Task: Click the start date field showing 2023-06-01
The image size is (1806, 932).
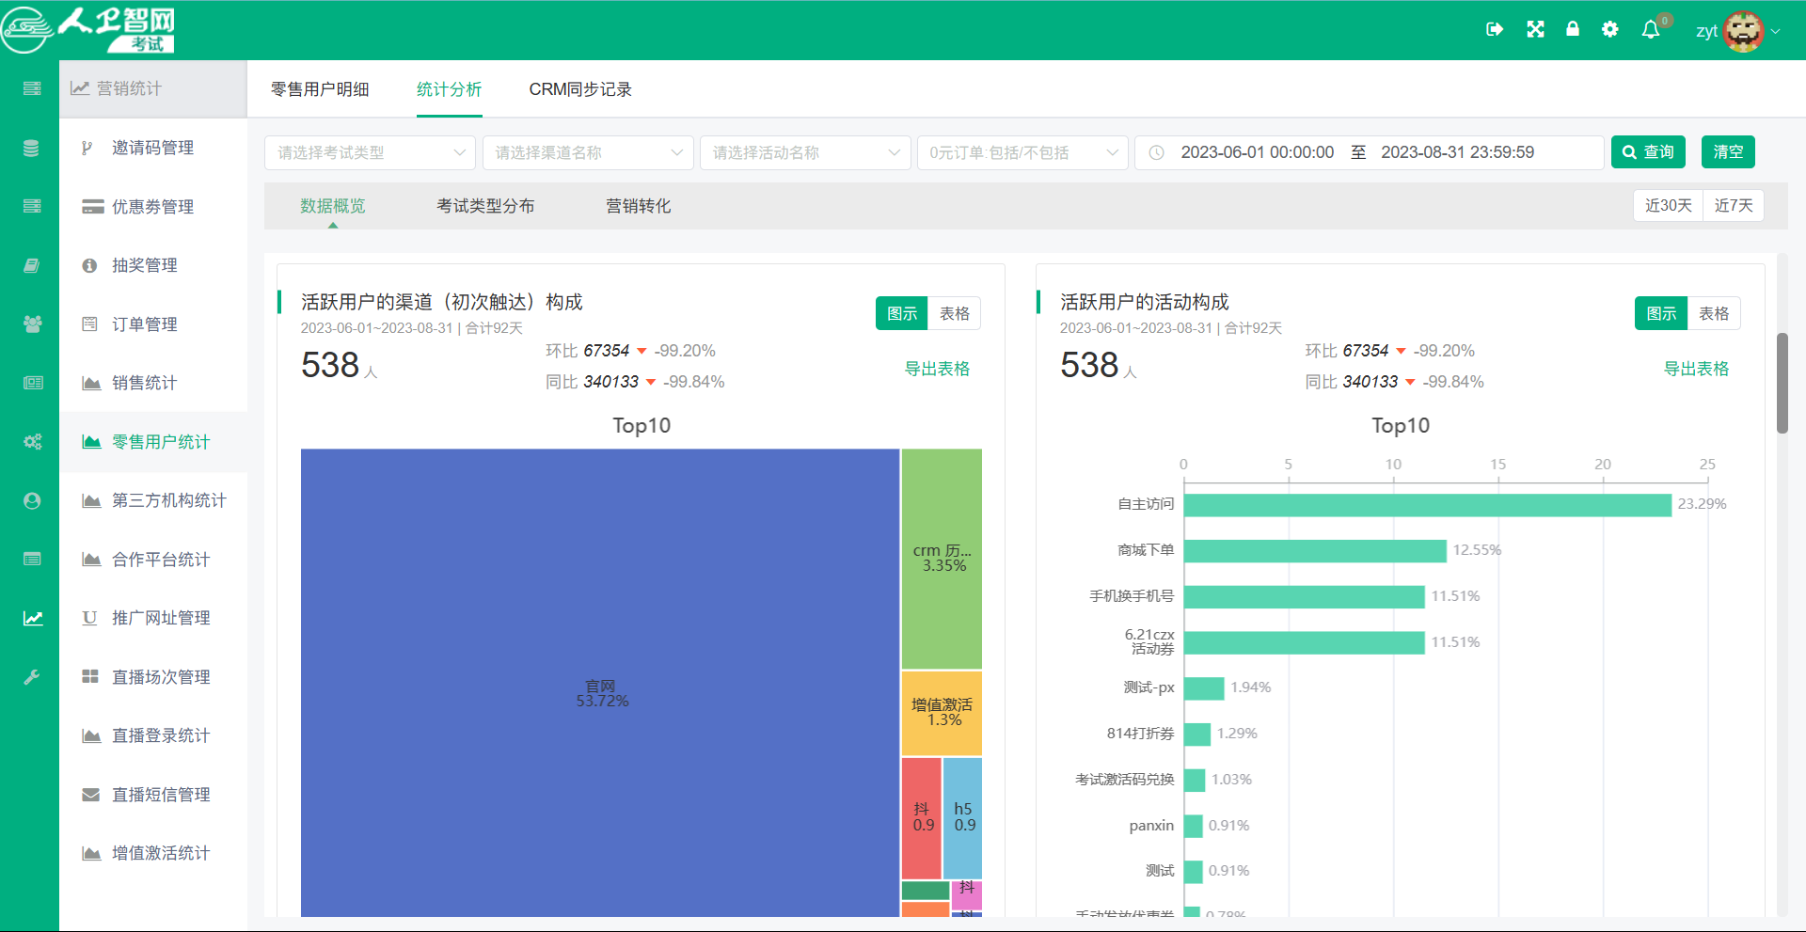Action: point(1258,152)
